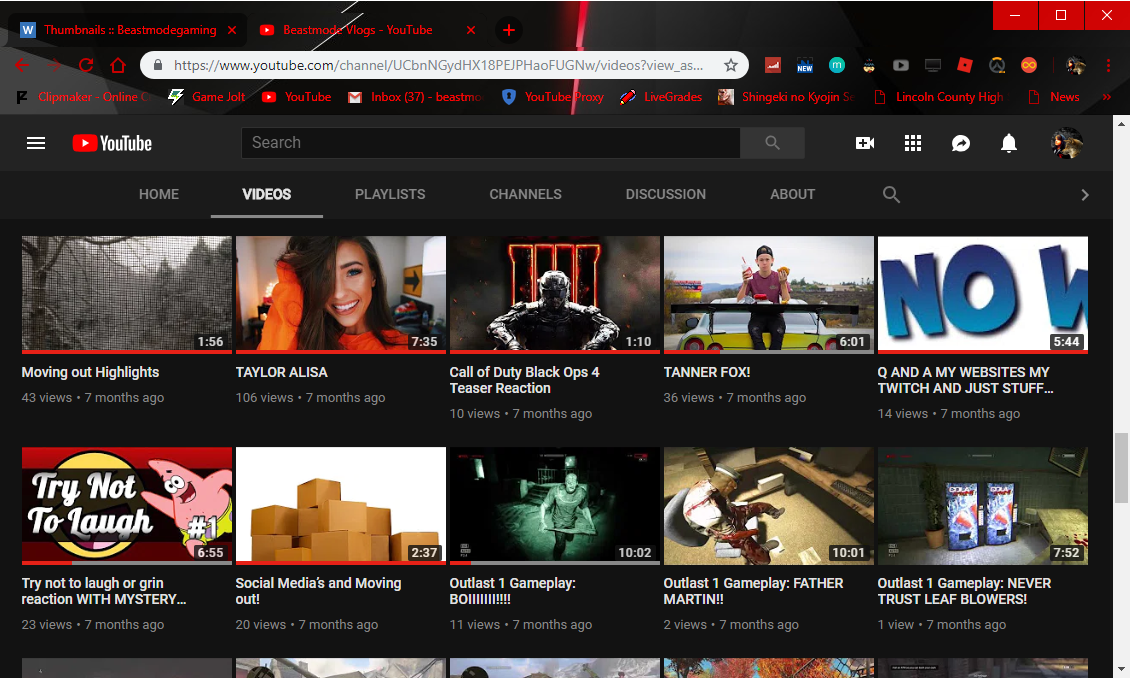The width and height of the screenshot is (1130, 678).
Task: Close the Thumbnails :: Beastmodegaming tab
Action: pyautogui.click(x=232, y=30)
